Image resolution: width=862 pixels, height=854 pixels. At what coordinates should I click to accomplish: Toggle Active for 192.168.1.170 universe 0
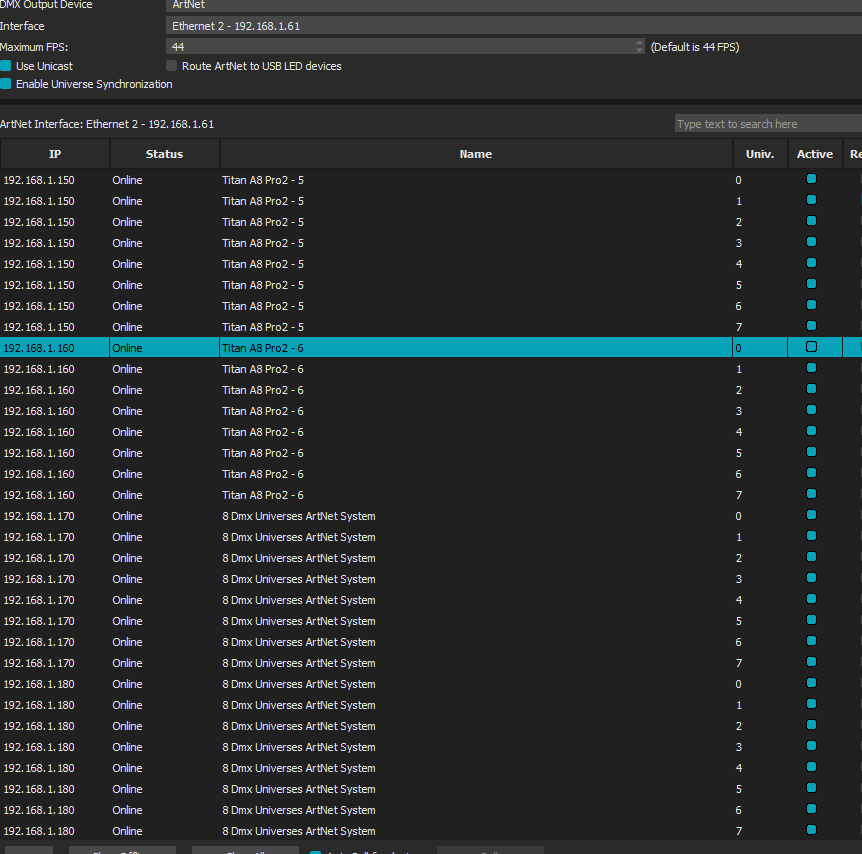811,515
